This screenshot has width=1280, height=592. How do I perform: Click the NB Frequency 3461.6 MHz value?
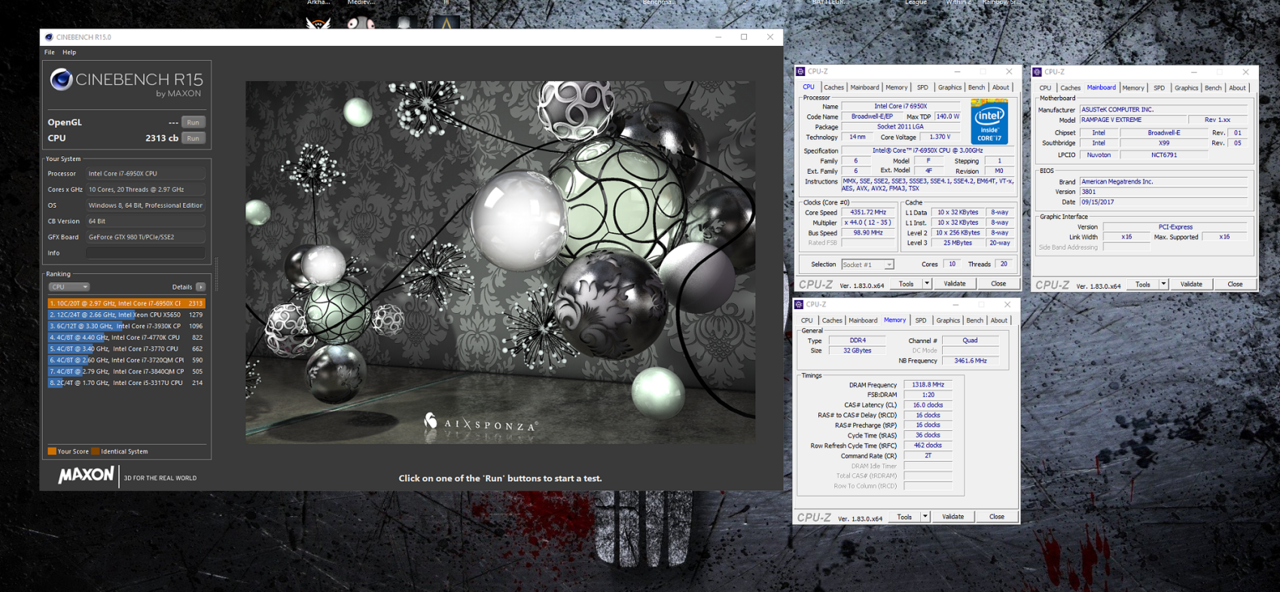click(970, 360)
